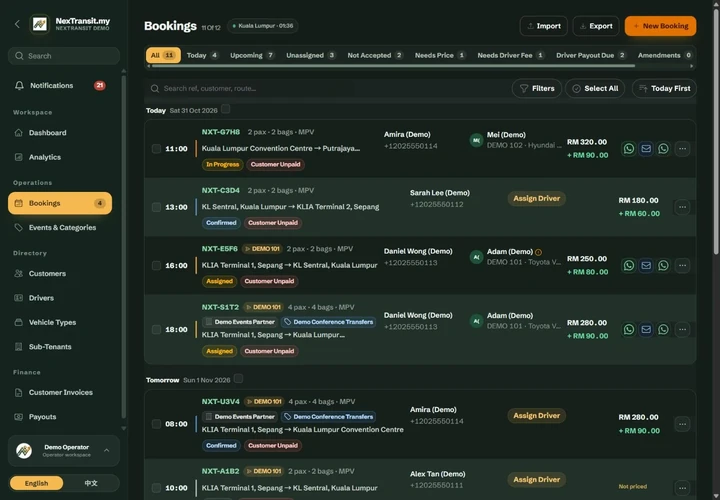The width and height of the screenshot is (720, 500).
Task: Click second WhatsApp icon on NXT-S1T2 row
Action: 663,329
